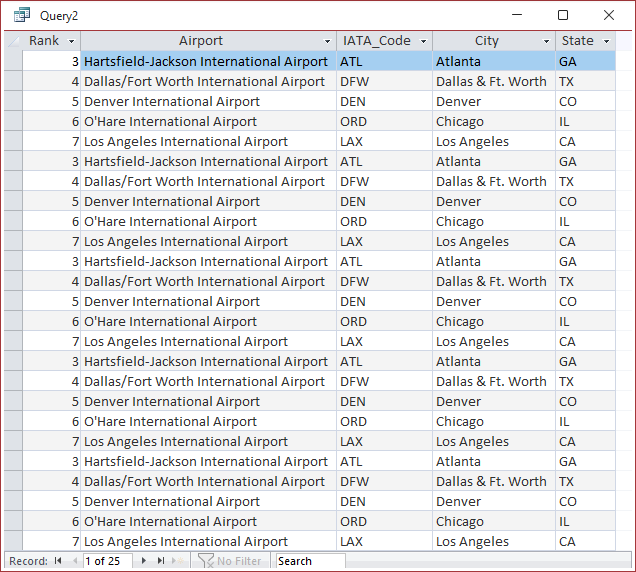Maximize the Query2 window
Viewport: 636px width, 572px height.
coord(563,15)
